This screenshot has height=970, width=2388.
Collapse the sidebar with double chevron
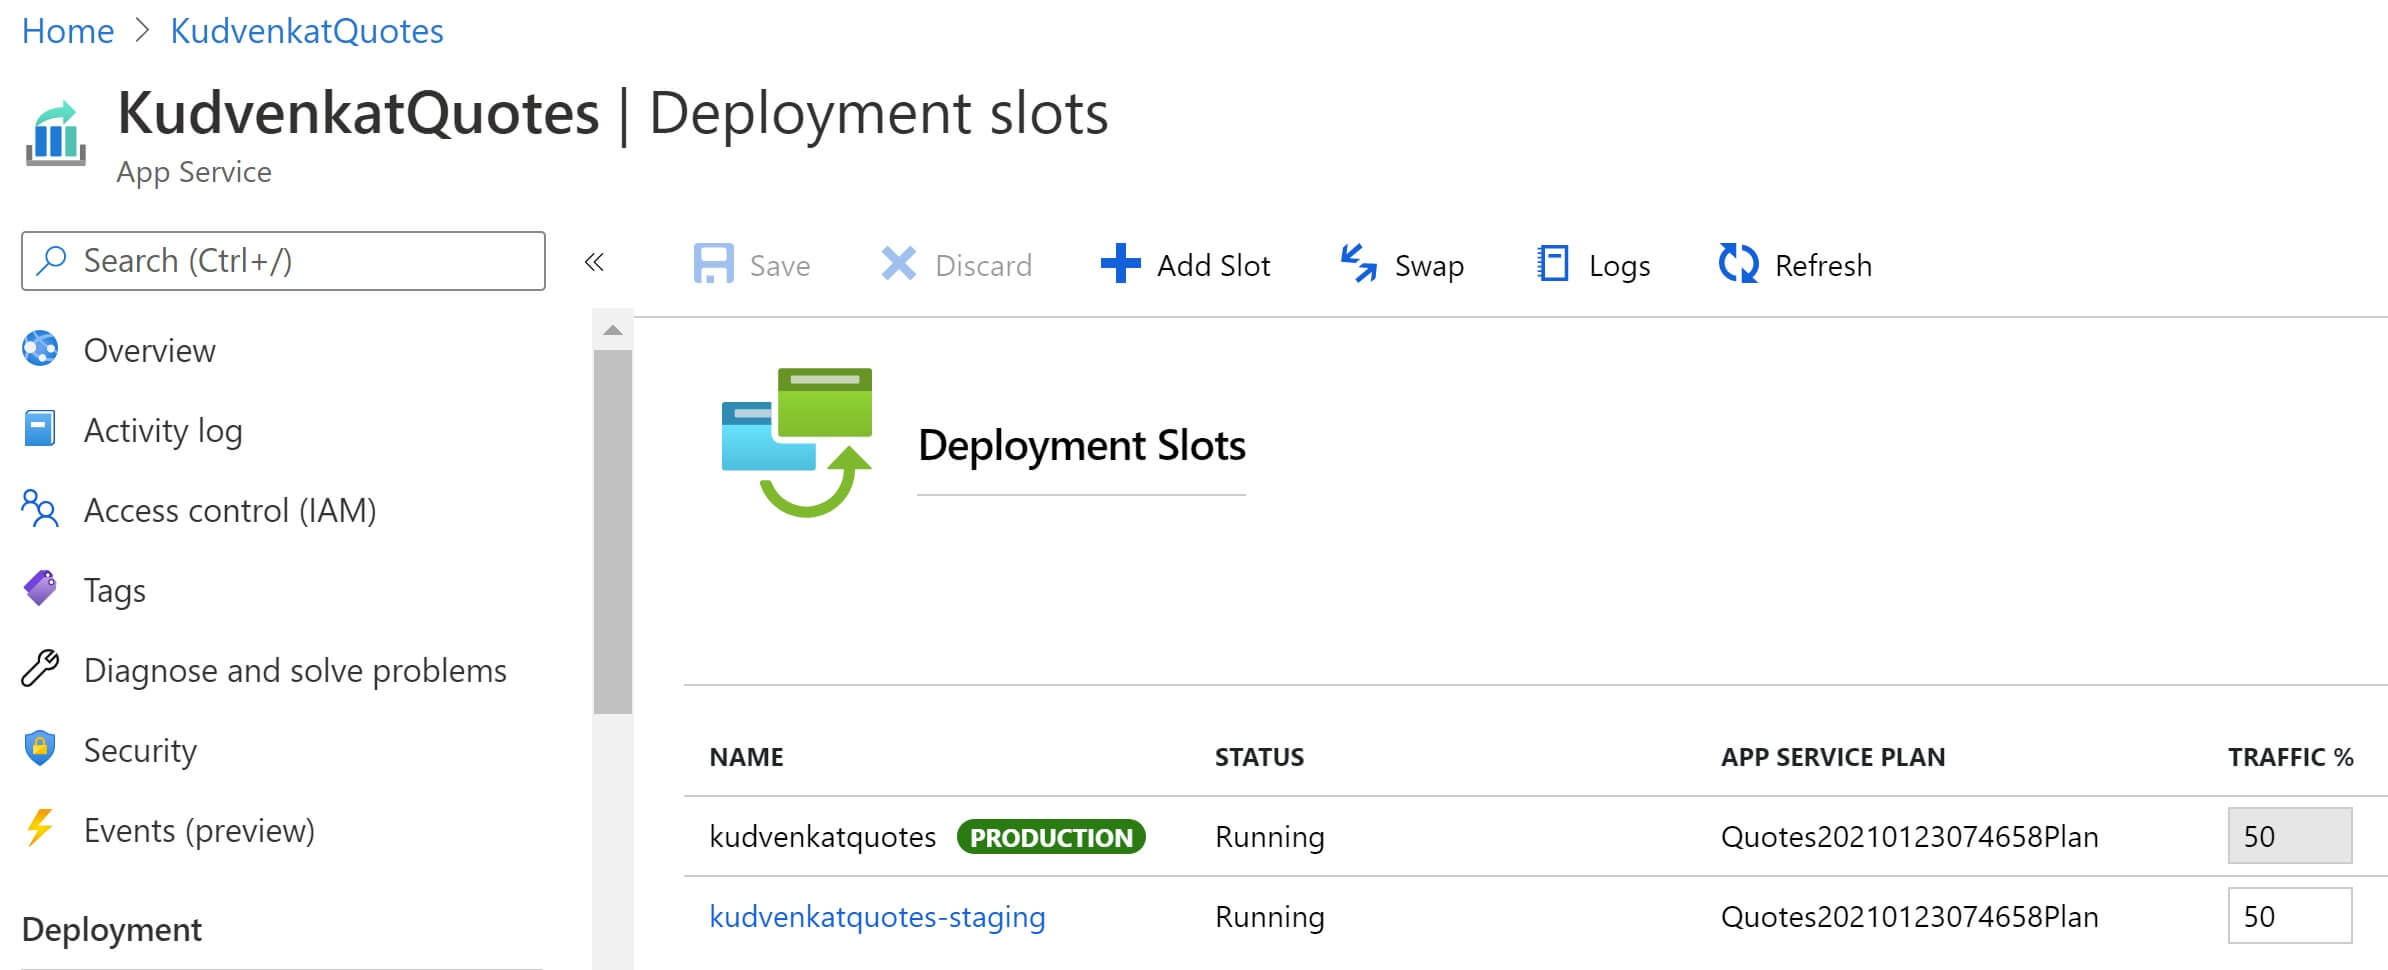[594, 262]
